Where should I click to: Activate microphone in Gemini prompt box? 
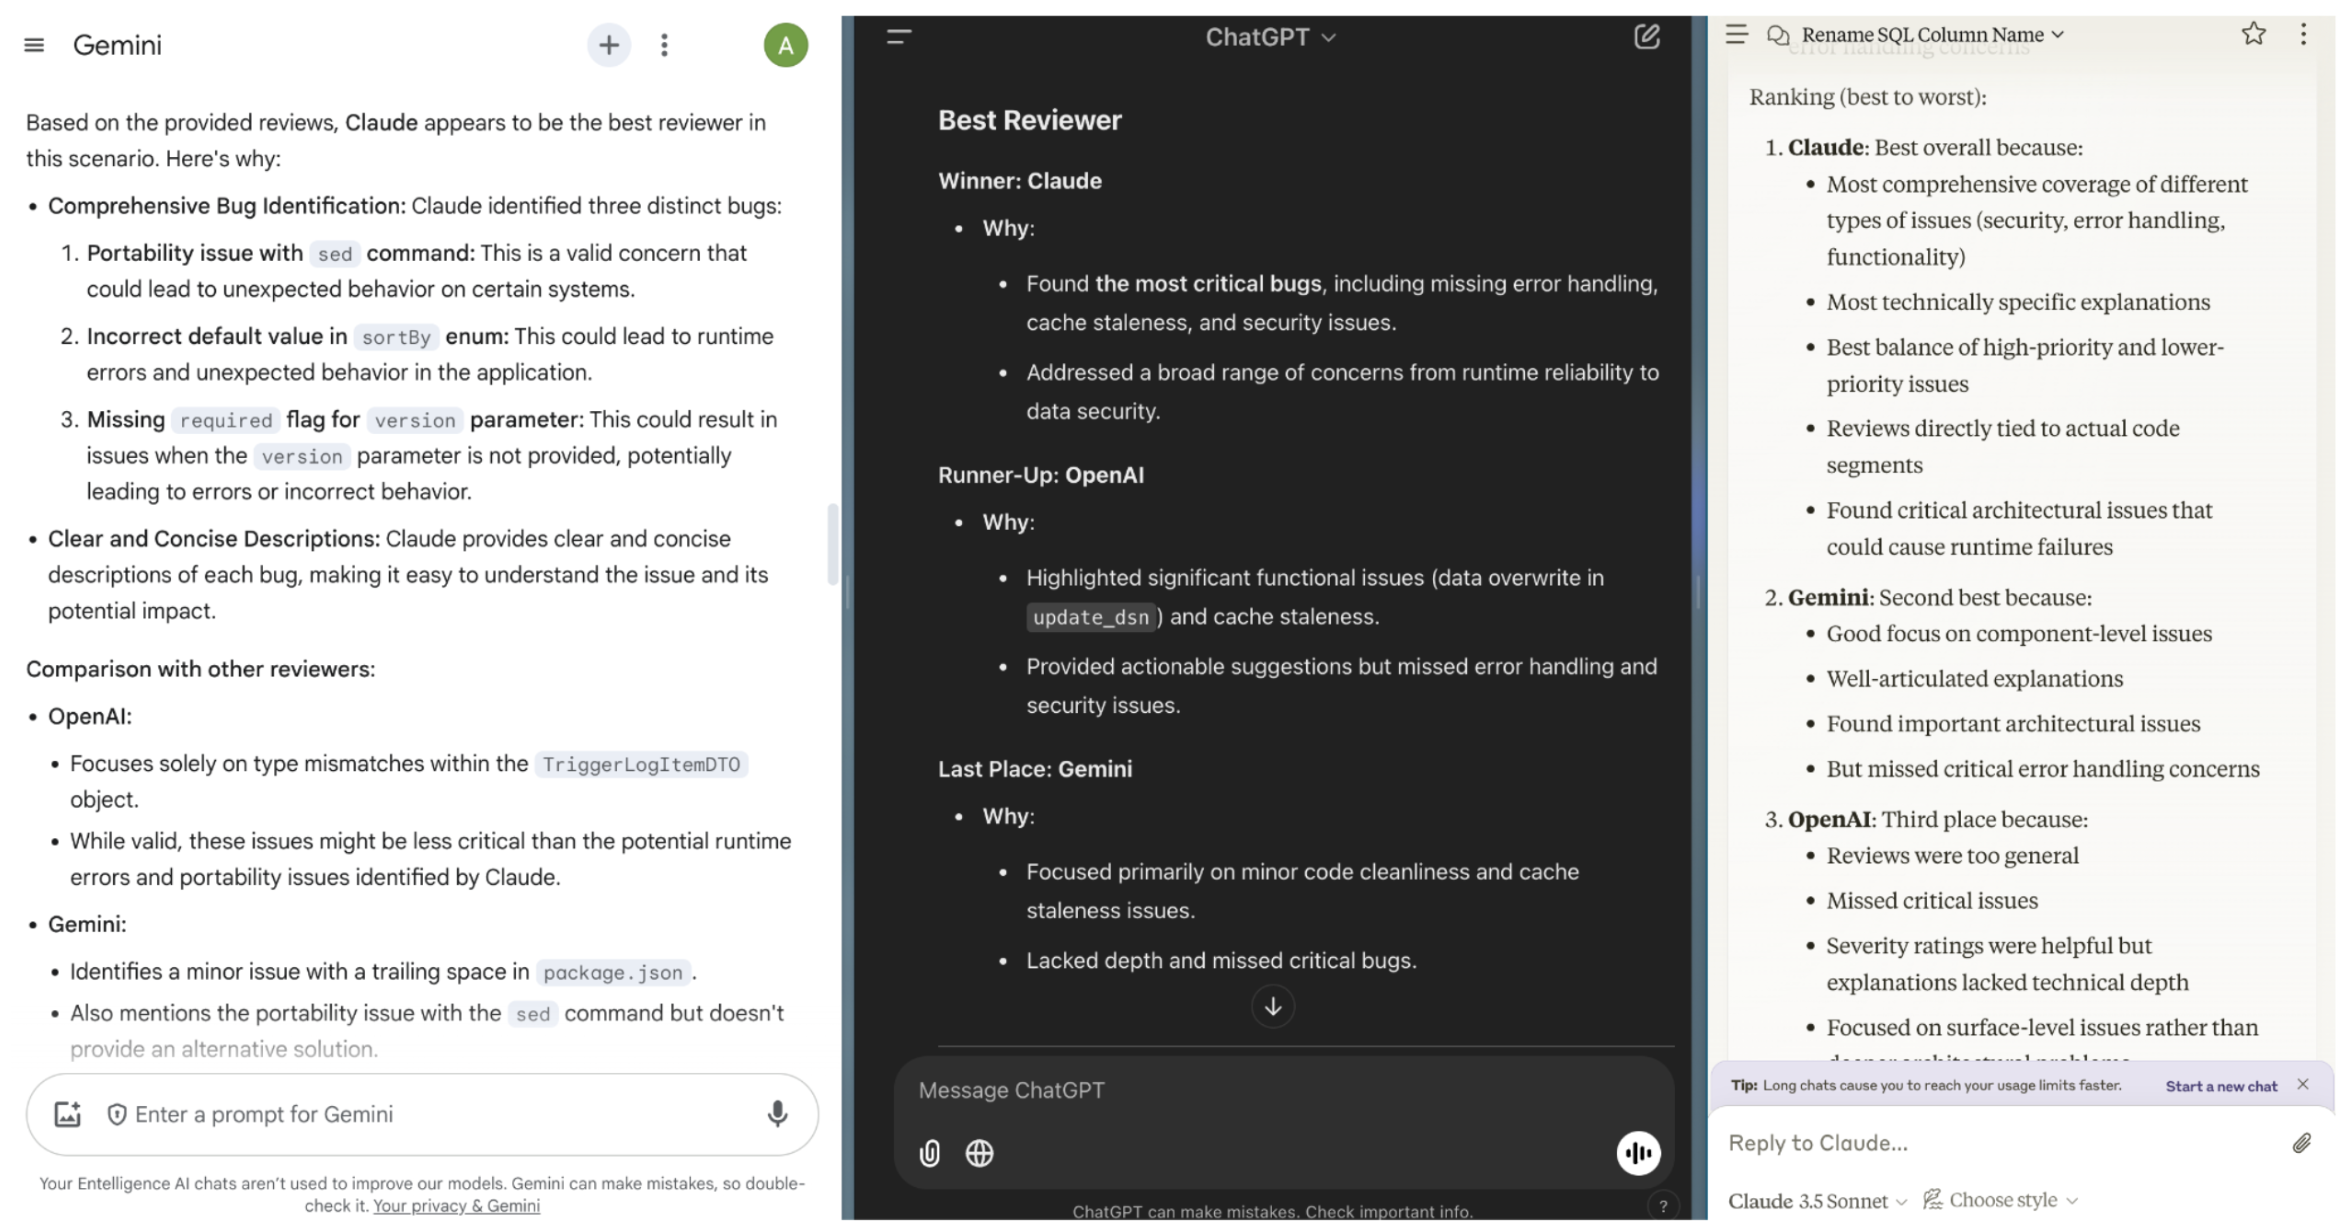pos(777,1114)
